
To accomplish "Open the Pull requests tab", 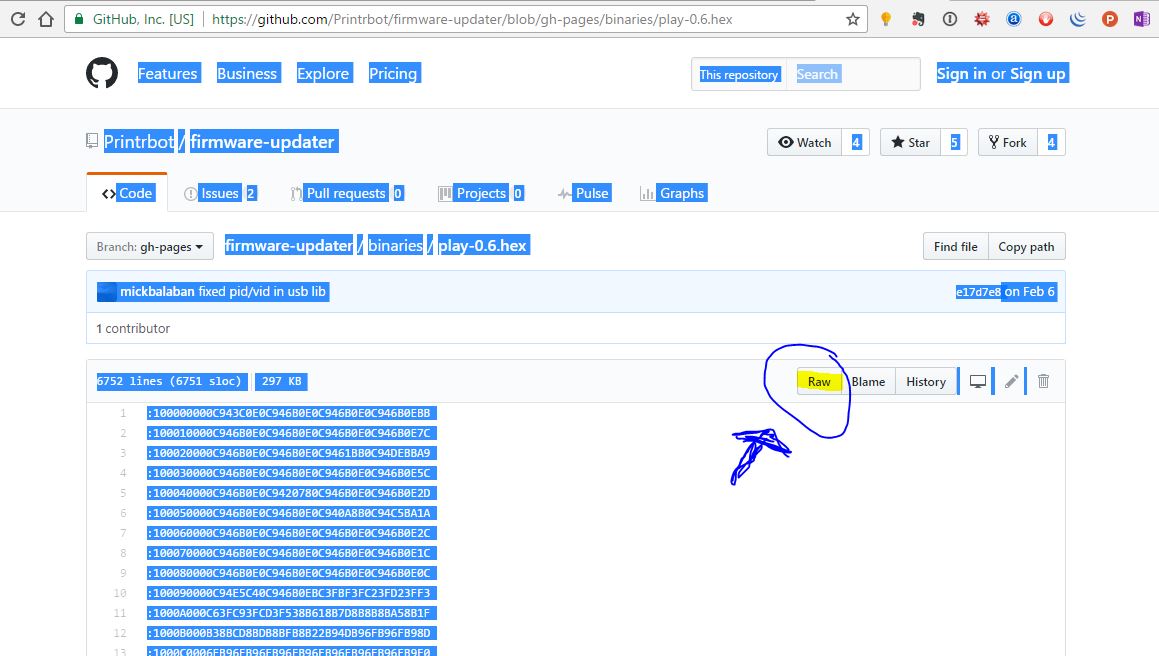I will (x=347, y=193).
